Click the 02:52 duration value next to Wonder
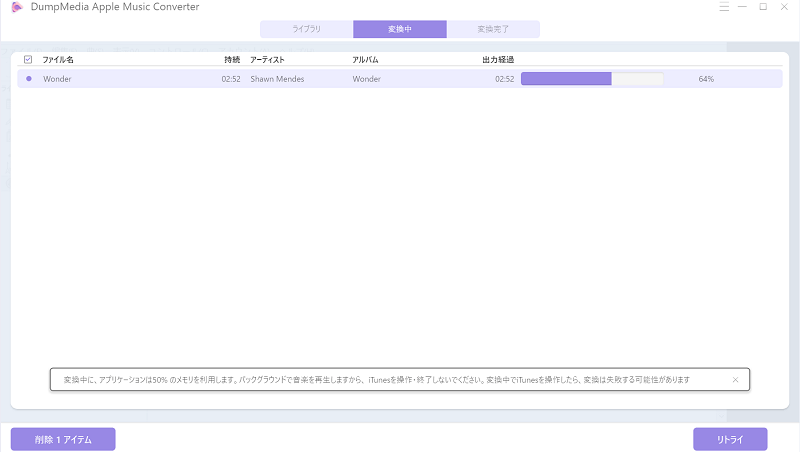The image size is (800, 452). pyautogui.click(x=231, y=79)
